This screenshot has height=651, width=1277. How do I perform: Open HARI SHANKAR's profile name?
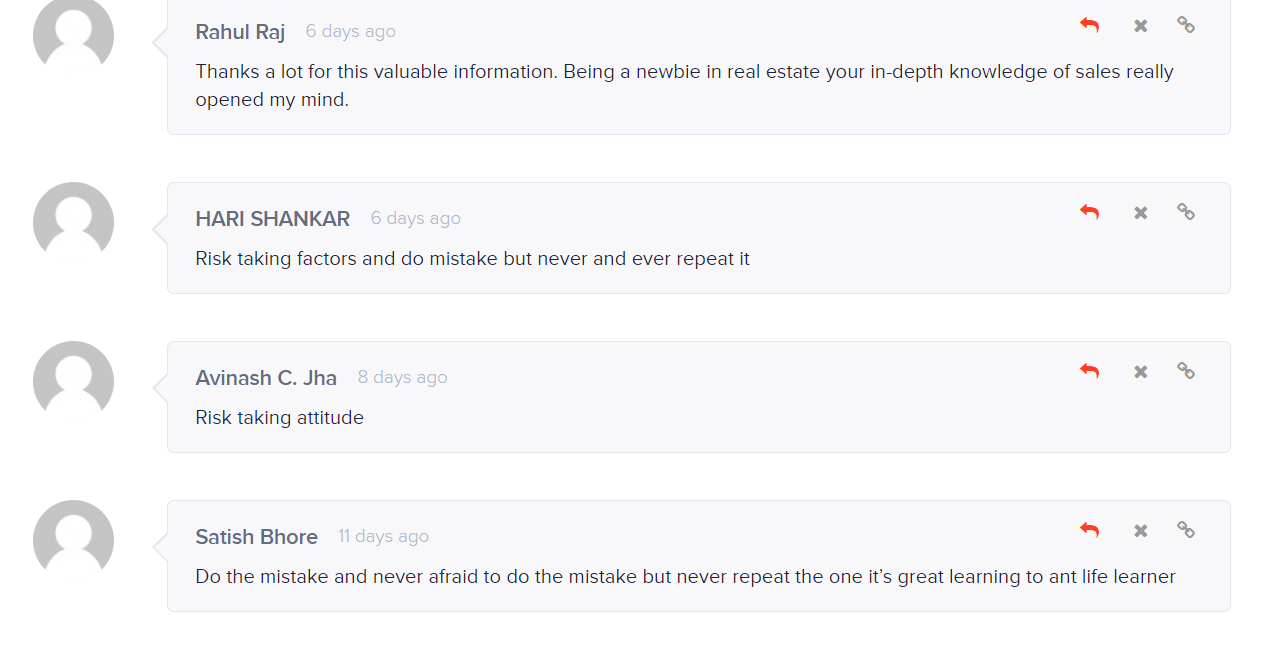pyautogui.click(x=273, y=219)
